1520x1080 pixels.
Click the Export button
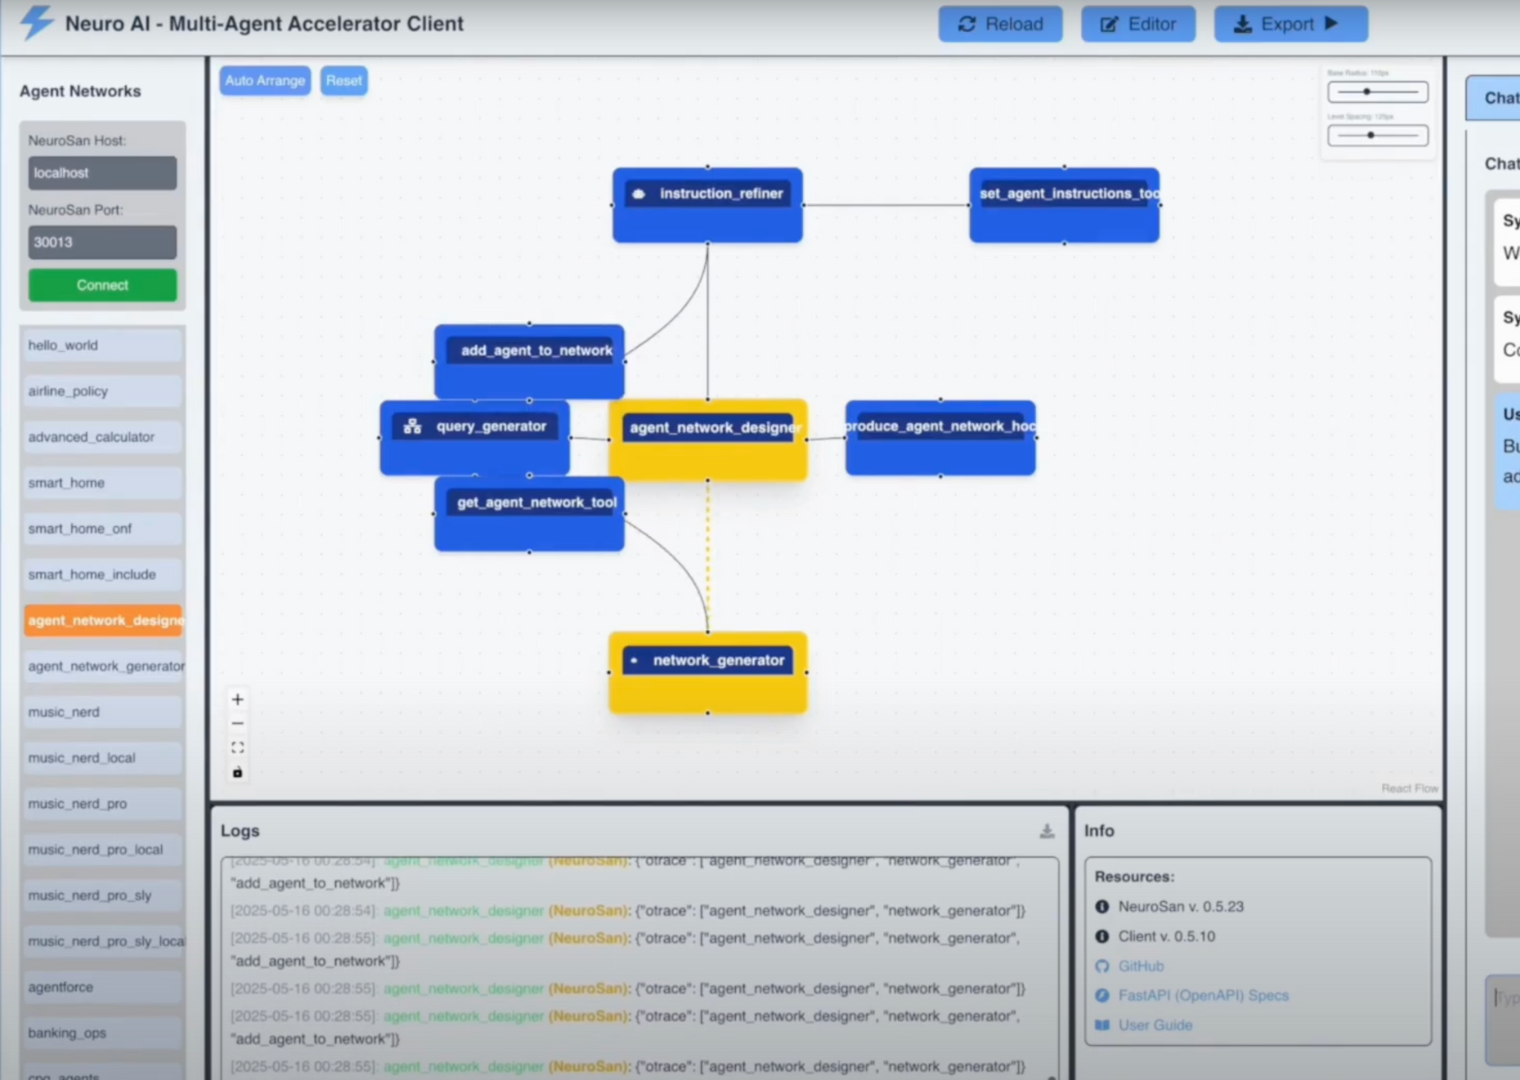click(x=1290, y=24)
